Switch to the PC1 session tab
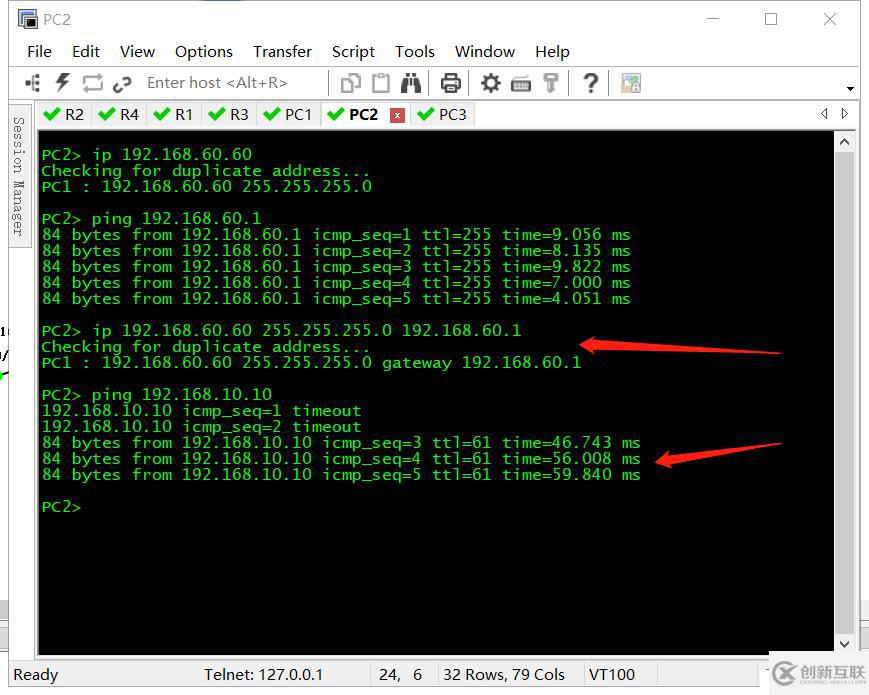The width and height of the screenshot is (869, 695). pyautogui.click(x=288, y=115)
